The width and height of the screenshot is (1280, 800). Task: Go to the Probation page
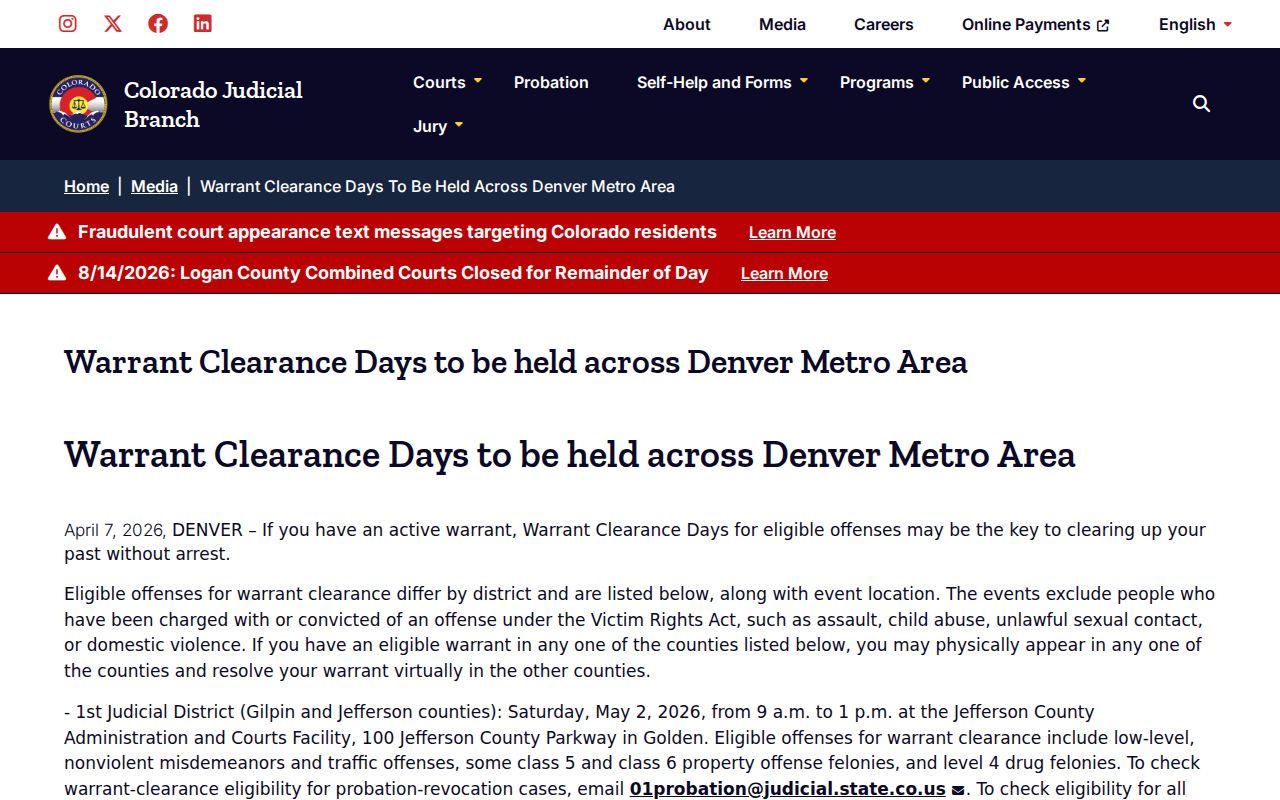(x=551, y=82)
